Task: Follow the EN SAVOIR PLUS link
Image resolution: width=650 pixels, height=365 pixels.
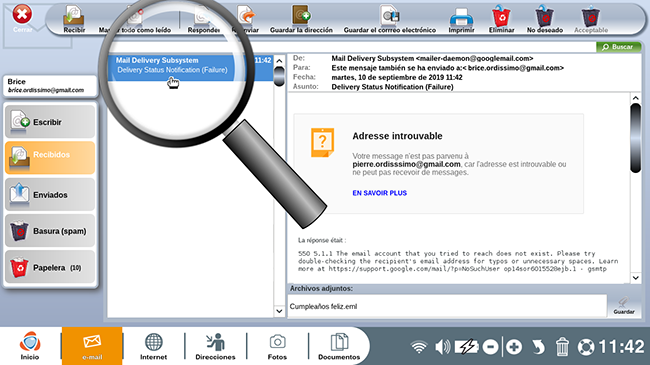Action: click(x=379, y=193)
